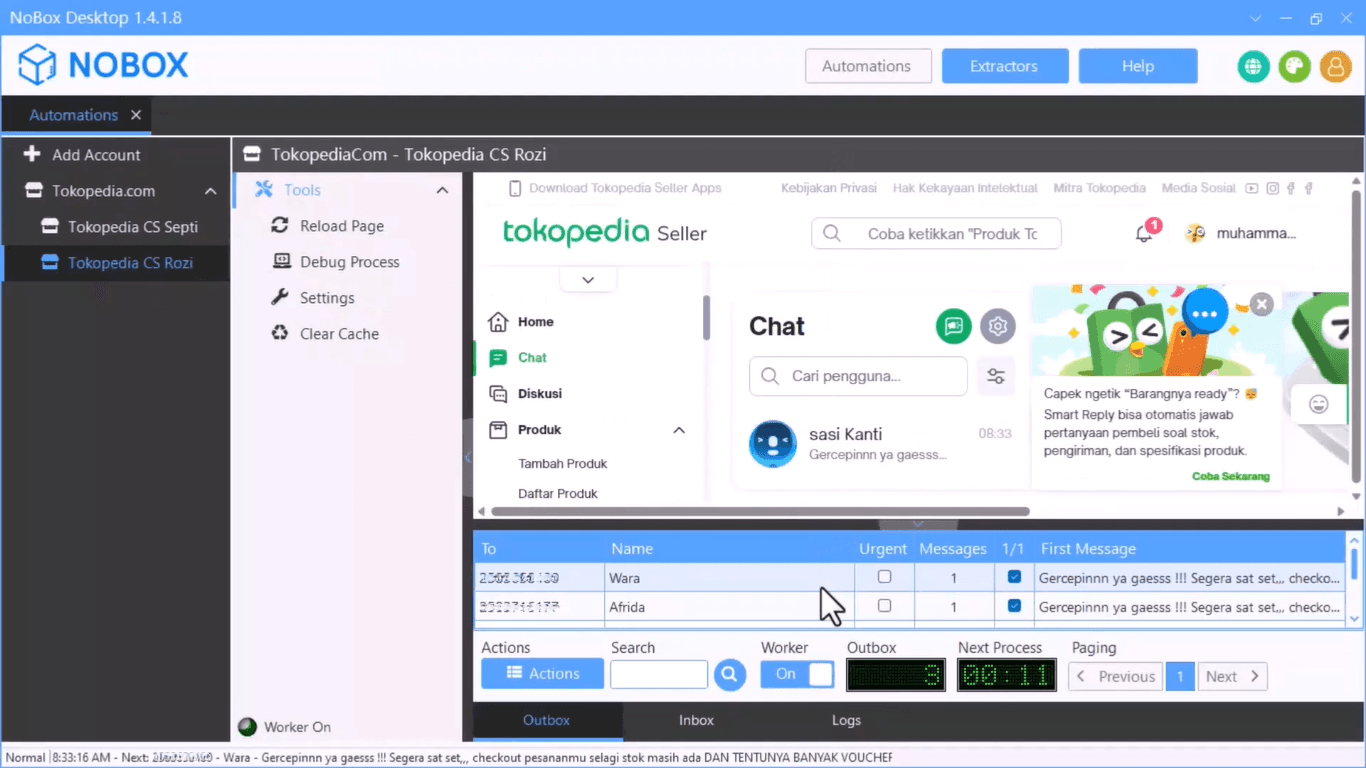Click the green globe icon in header
This screenshot has height=768, width=1366.
[1253, 67]
